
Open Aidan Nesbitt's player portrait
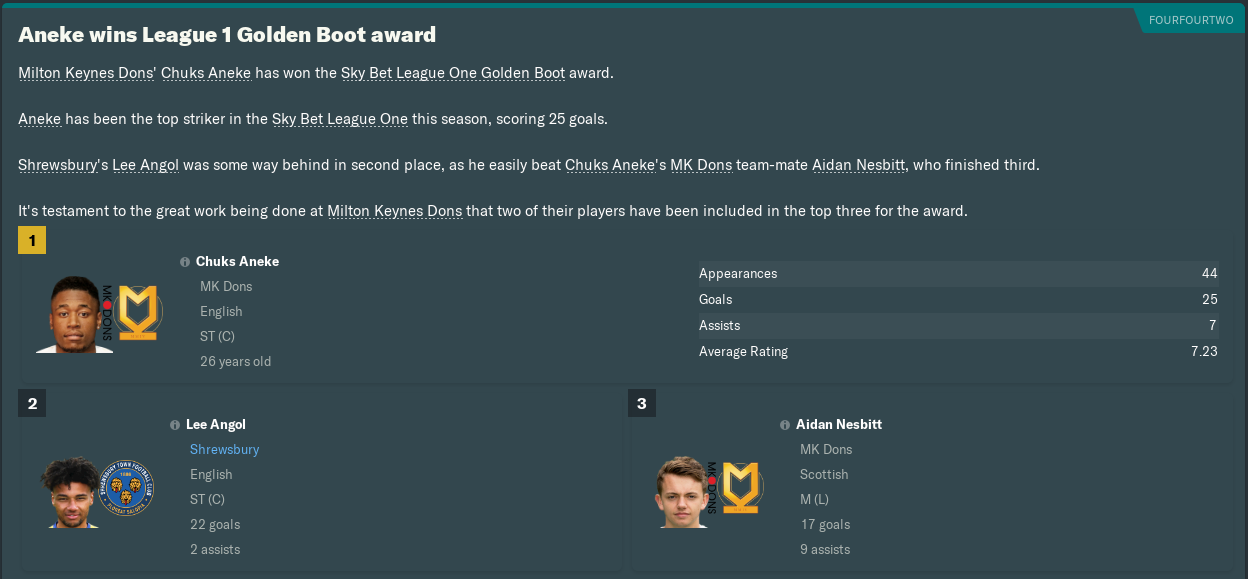683,491
